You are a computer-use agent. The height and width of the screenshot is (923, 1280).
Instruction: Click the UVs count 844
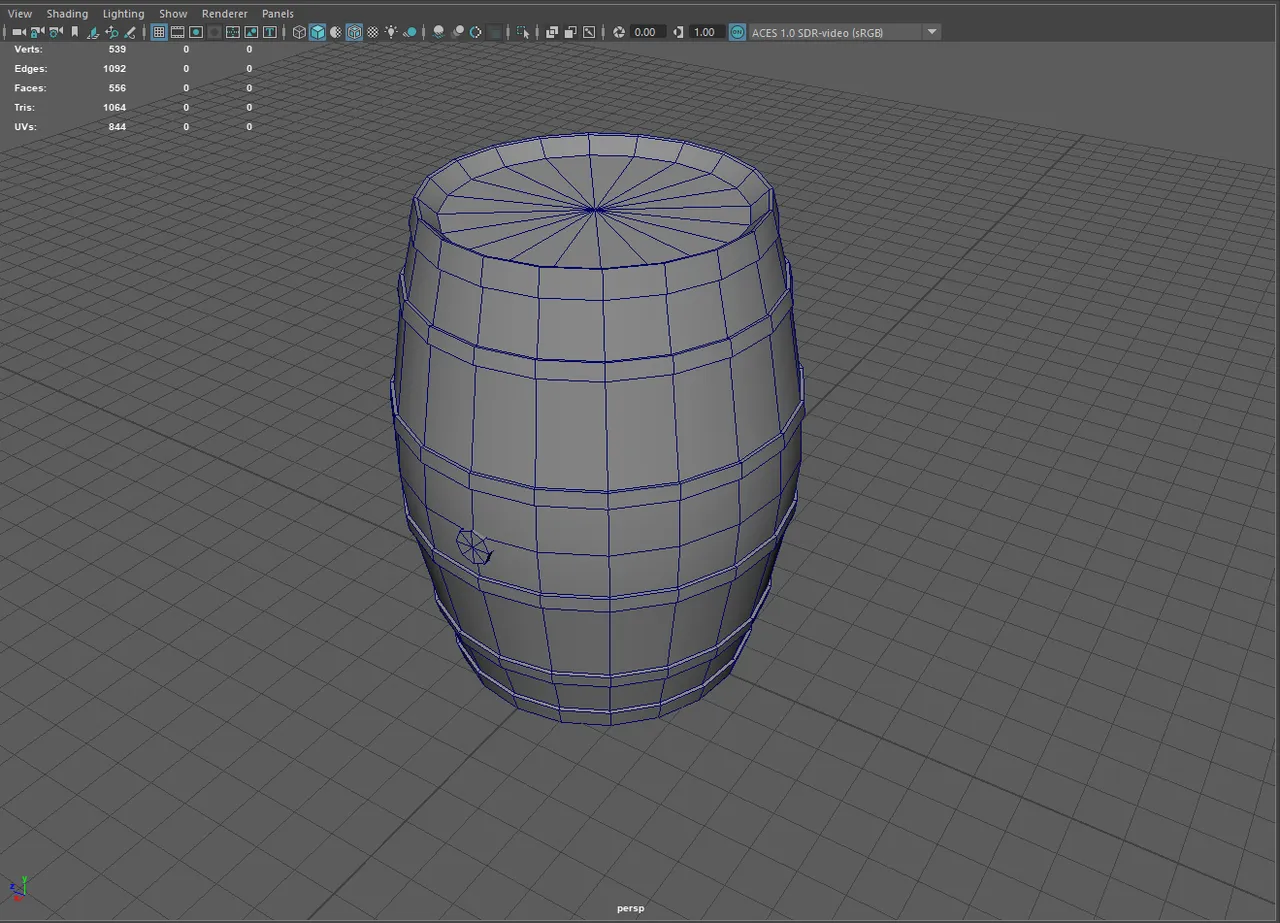117,127
